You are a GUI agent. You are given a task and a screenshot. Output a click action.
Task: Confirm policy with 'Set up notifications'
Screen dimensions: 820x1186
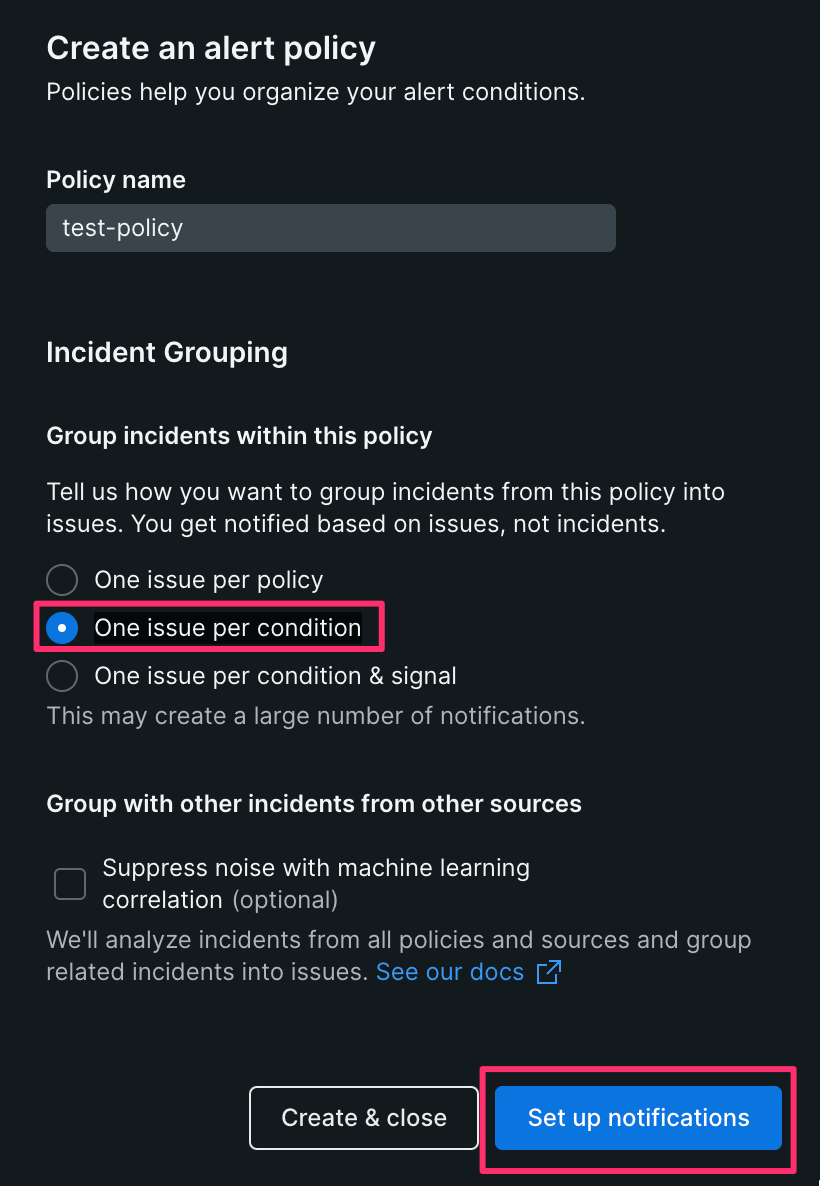[637, 1118]
